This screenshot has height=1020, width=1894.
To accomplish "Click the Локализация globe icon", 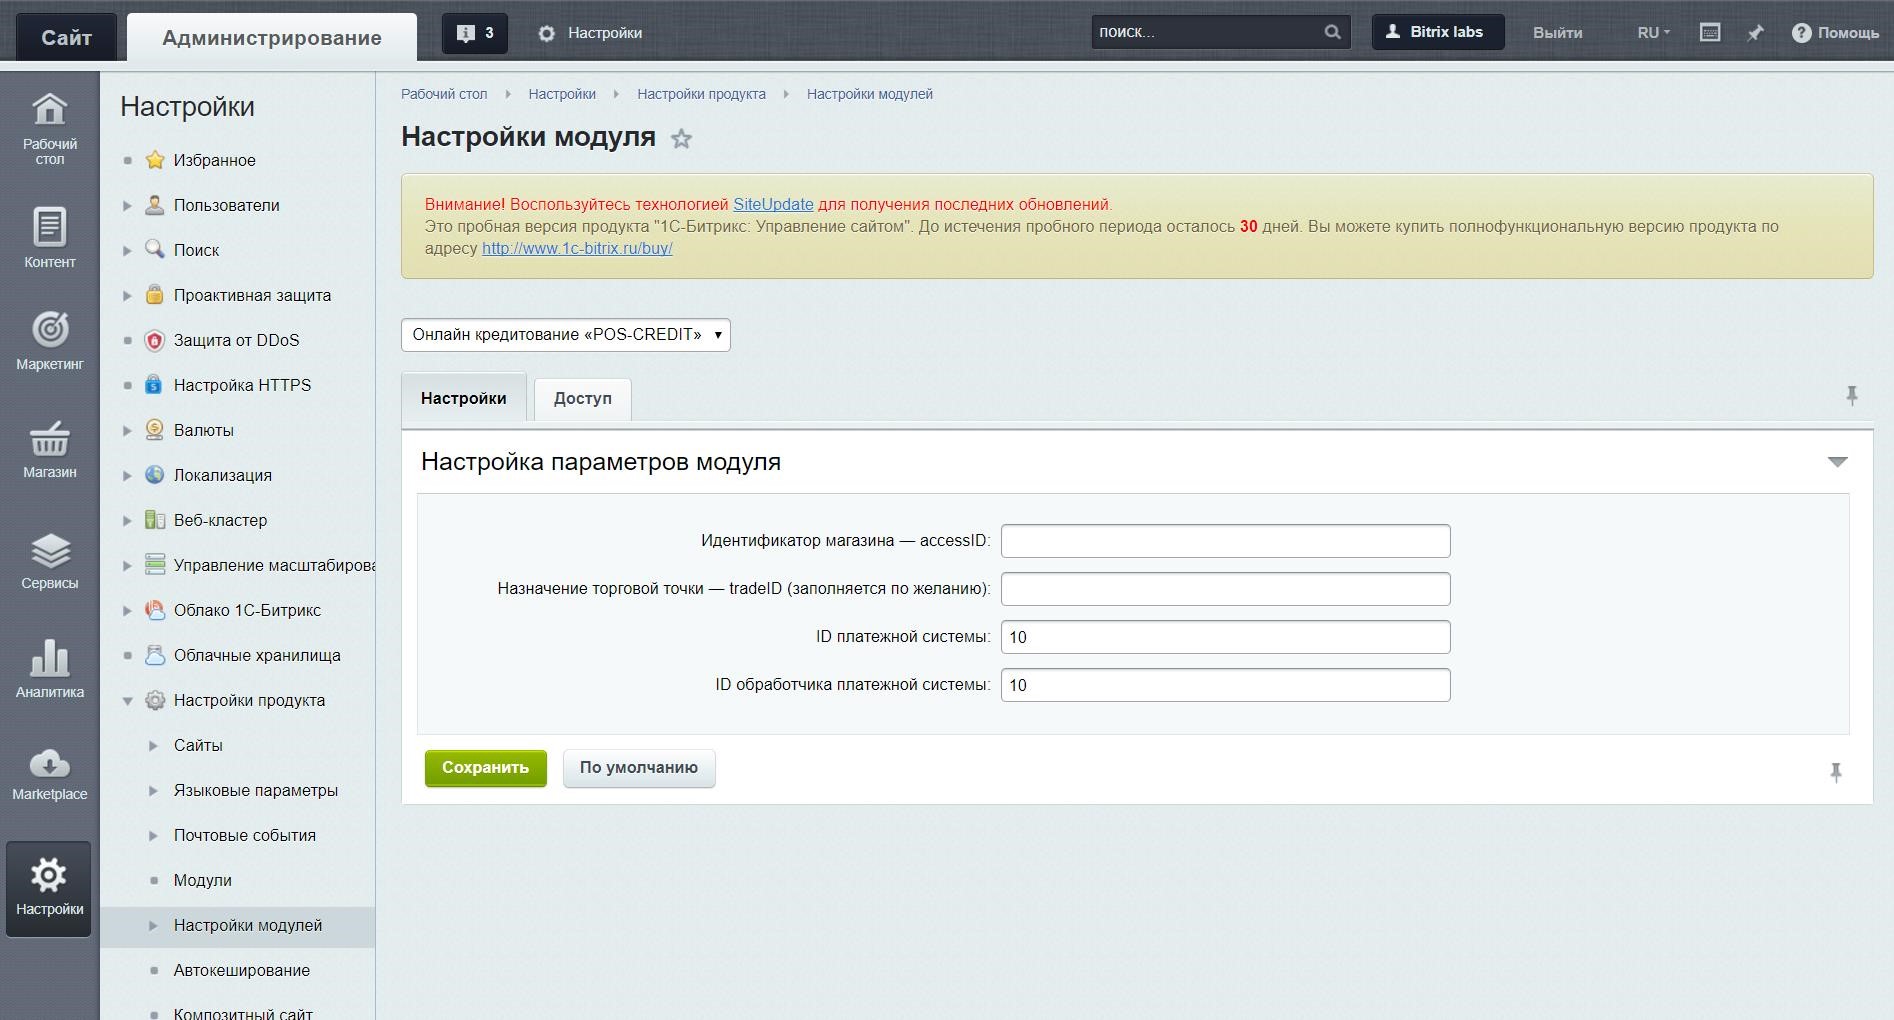I will tap(154, 475).
